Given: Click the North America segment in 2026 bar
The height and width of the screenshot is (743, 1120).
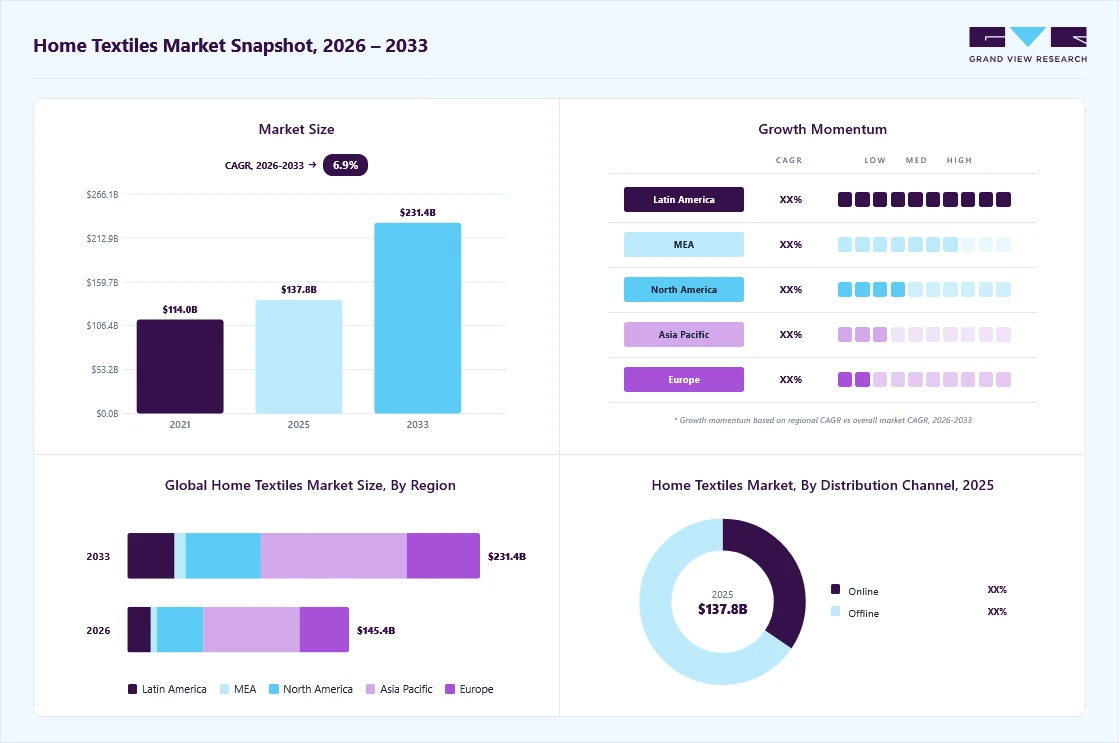Looking at the screenshot, I should 180,629.
